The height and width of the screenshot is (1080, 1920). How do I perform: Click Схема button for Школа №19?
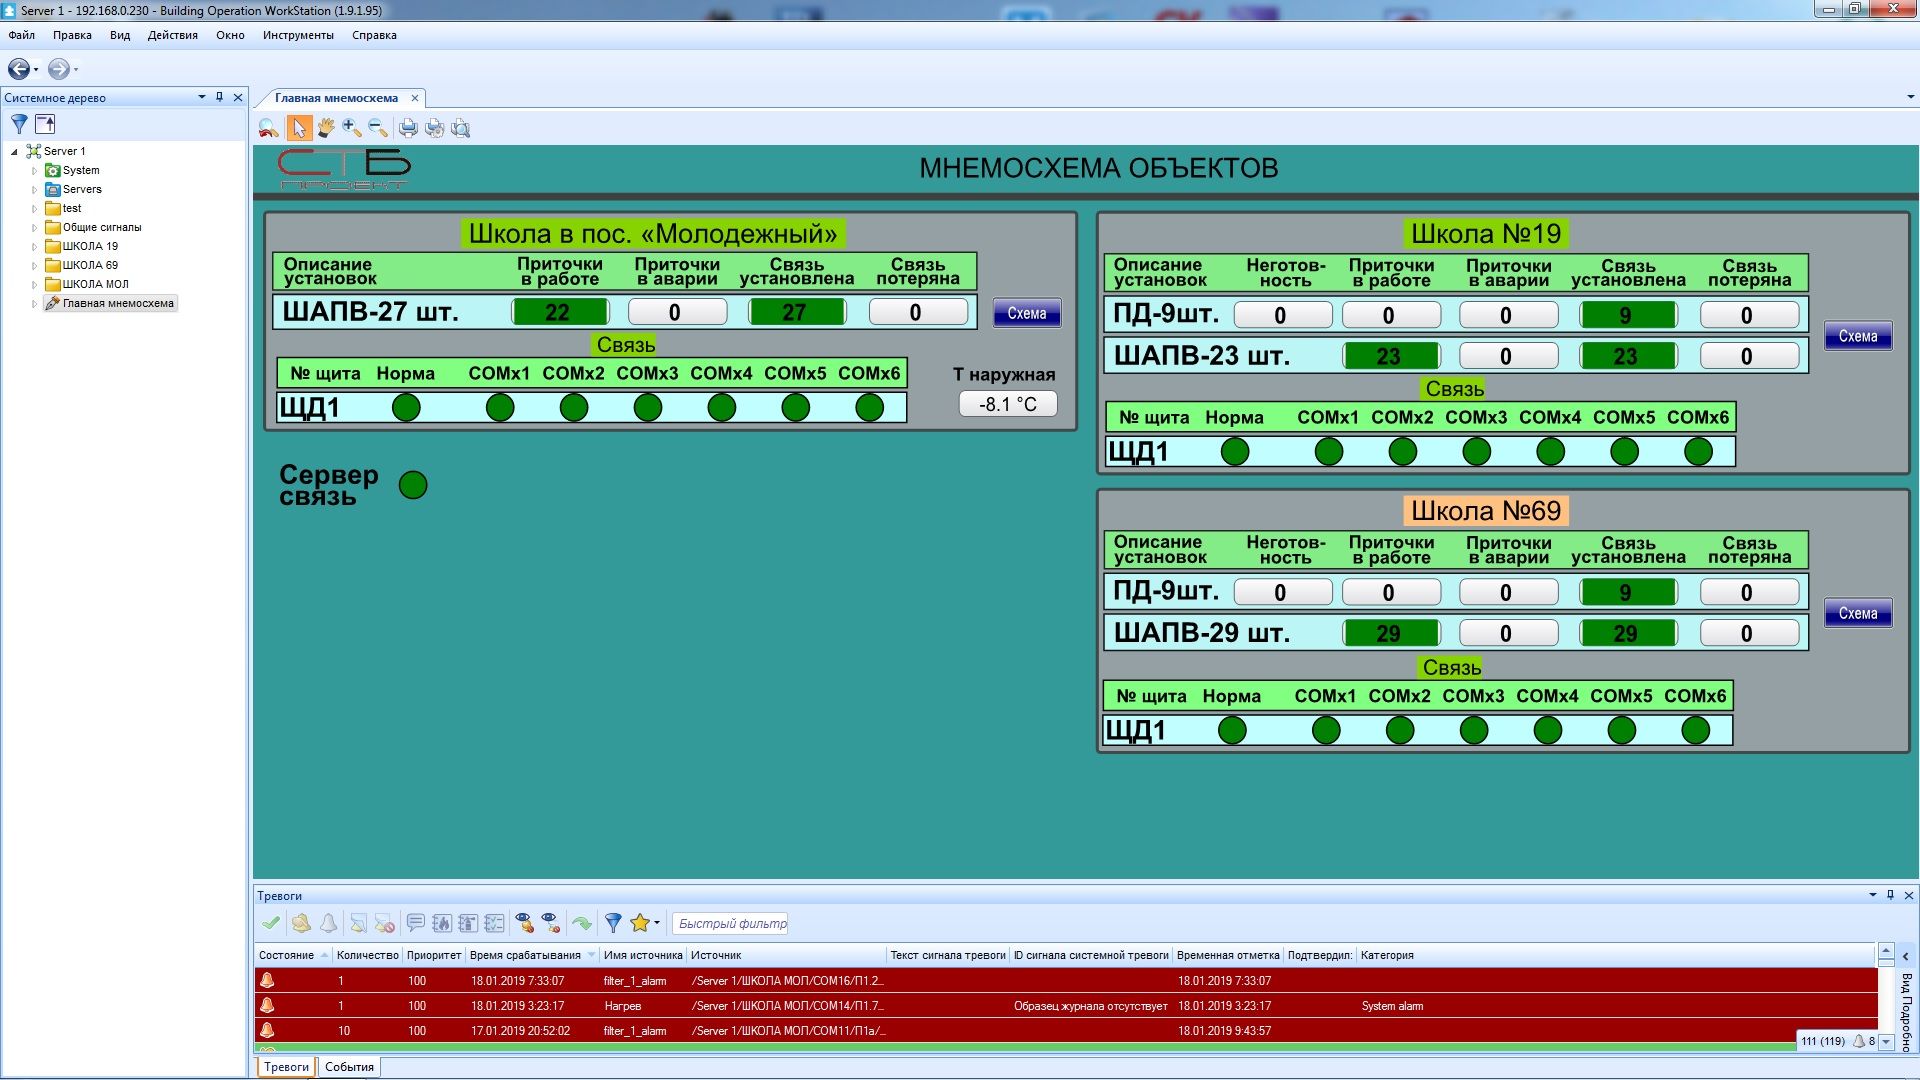(1857, 336)
